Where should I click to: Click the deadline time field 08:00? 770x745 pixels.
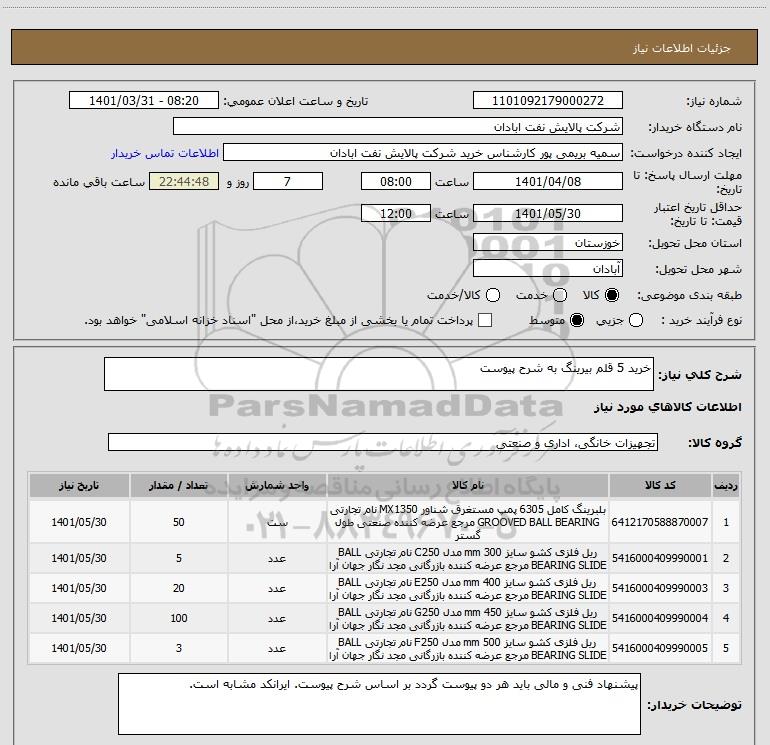click(396, 181)
